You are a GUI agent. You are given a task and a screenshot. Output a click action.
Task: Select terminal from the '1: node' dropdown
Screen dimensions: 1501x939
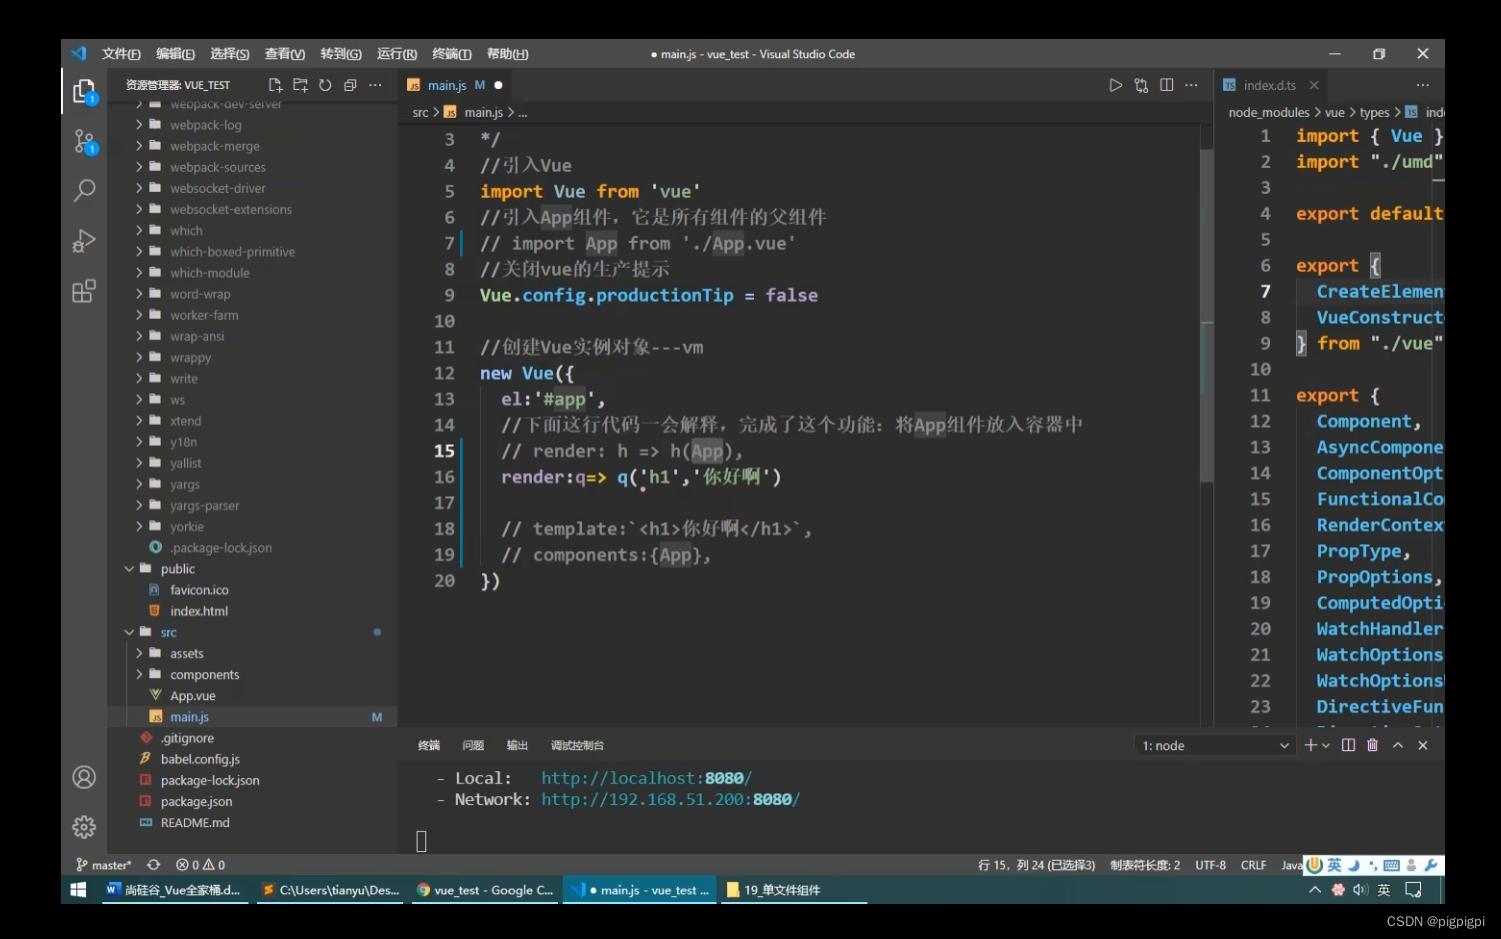[x=1215, y=746]
